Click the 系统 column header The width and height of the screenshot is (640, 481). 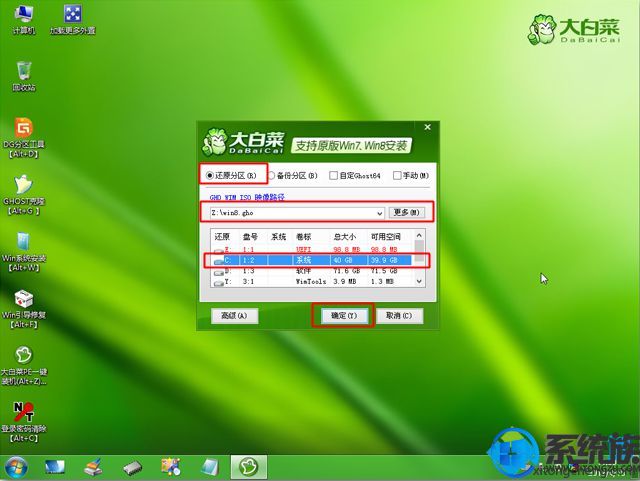point(278,236)
